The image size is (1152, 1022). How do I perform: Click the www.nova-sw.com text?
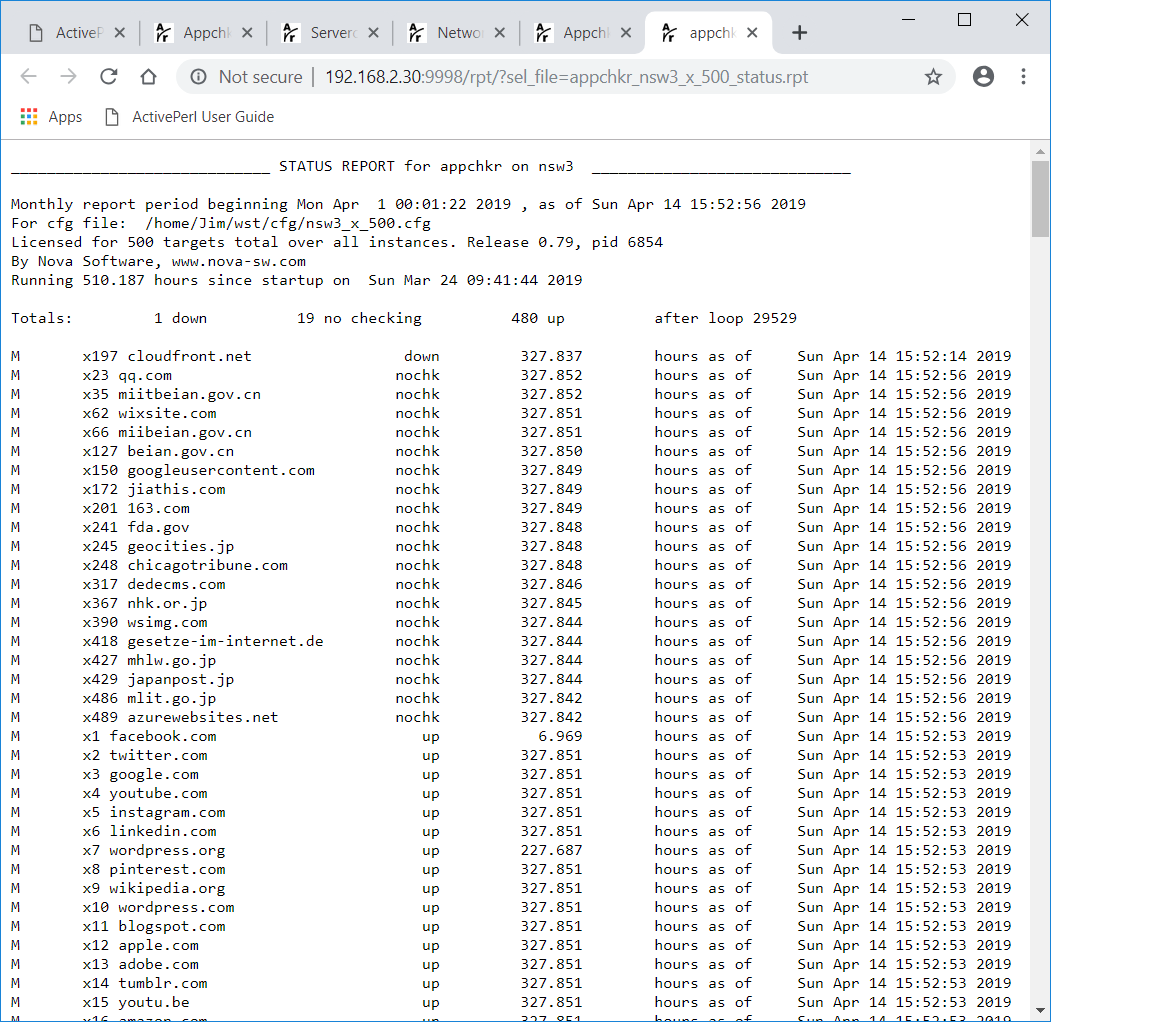[239, 262]
